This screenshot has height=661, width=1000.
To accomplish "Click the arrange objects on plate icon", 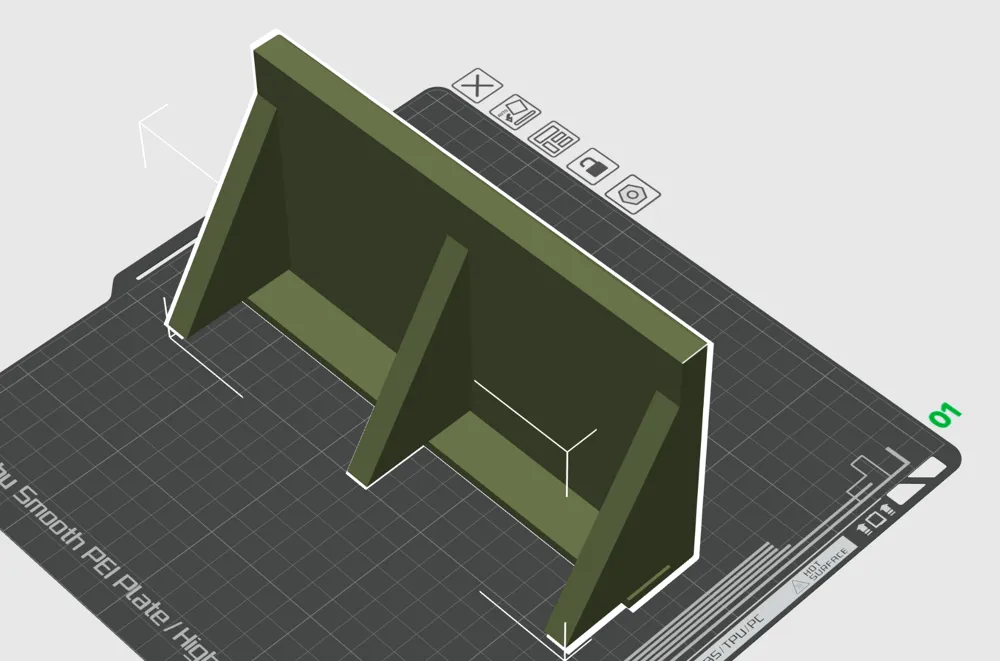I will [554, 138].
